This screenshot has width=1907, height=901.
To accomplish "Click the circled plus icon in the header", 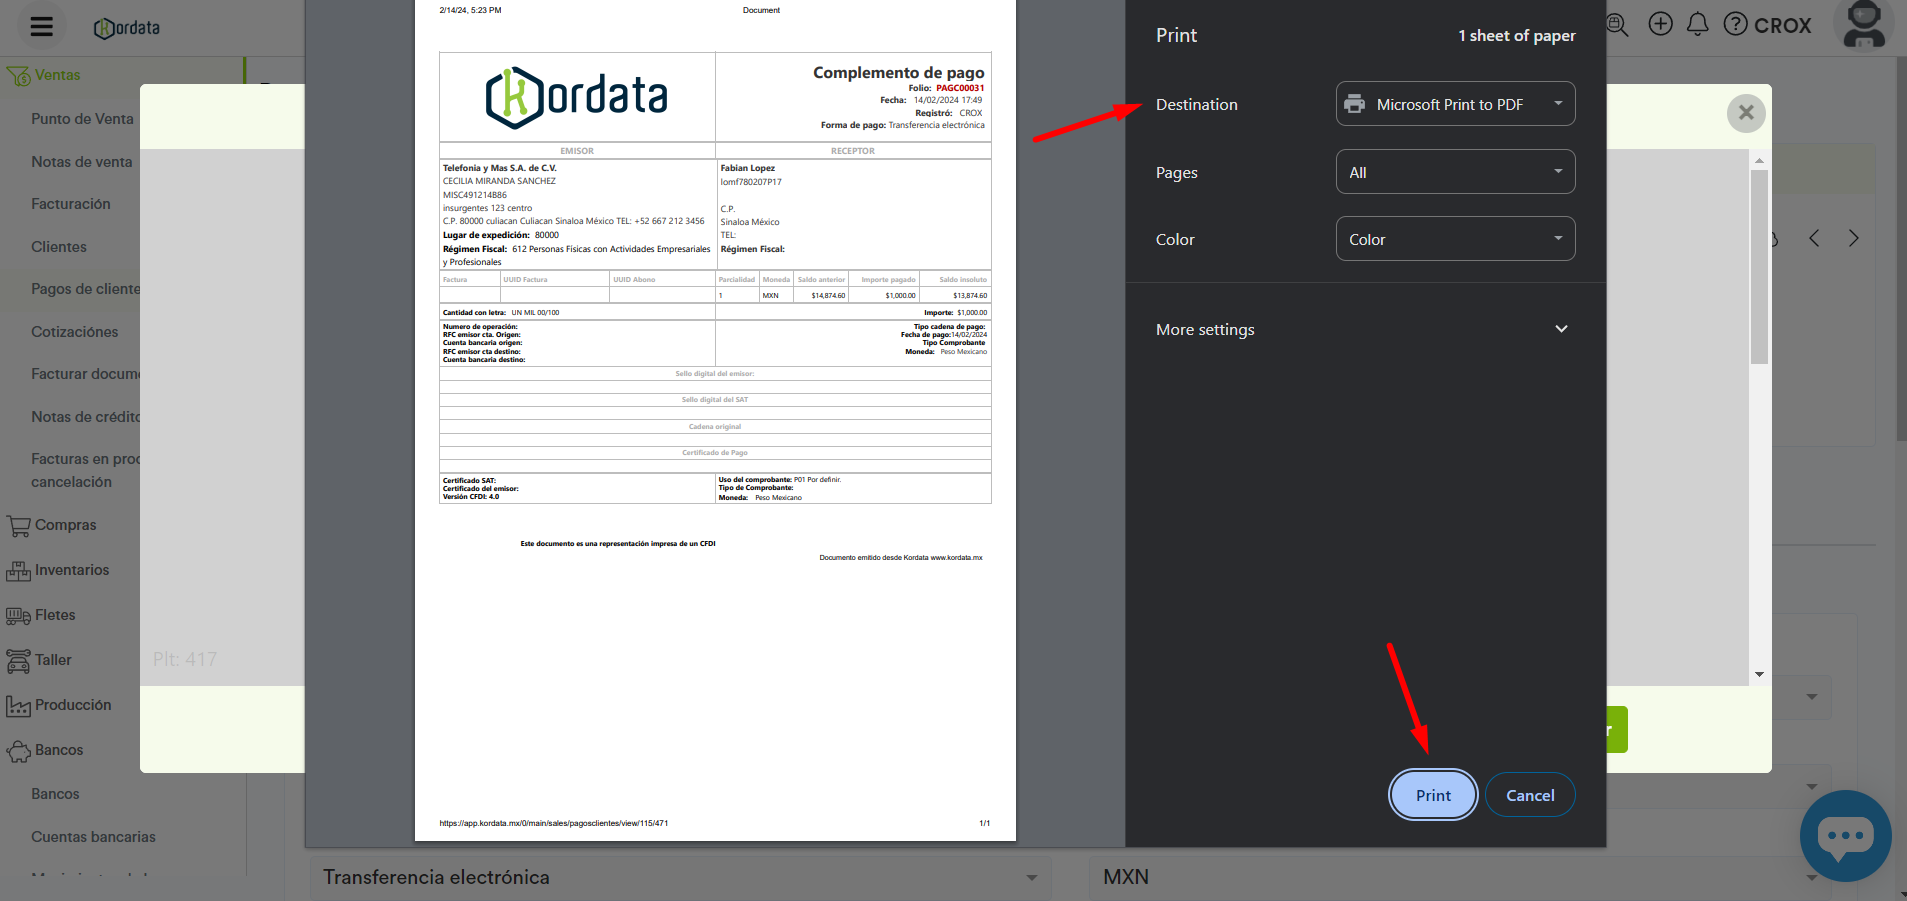I will click(x=1660, y=24).
